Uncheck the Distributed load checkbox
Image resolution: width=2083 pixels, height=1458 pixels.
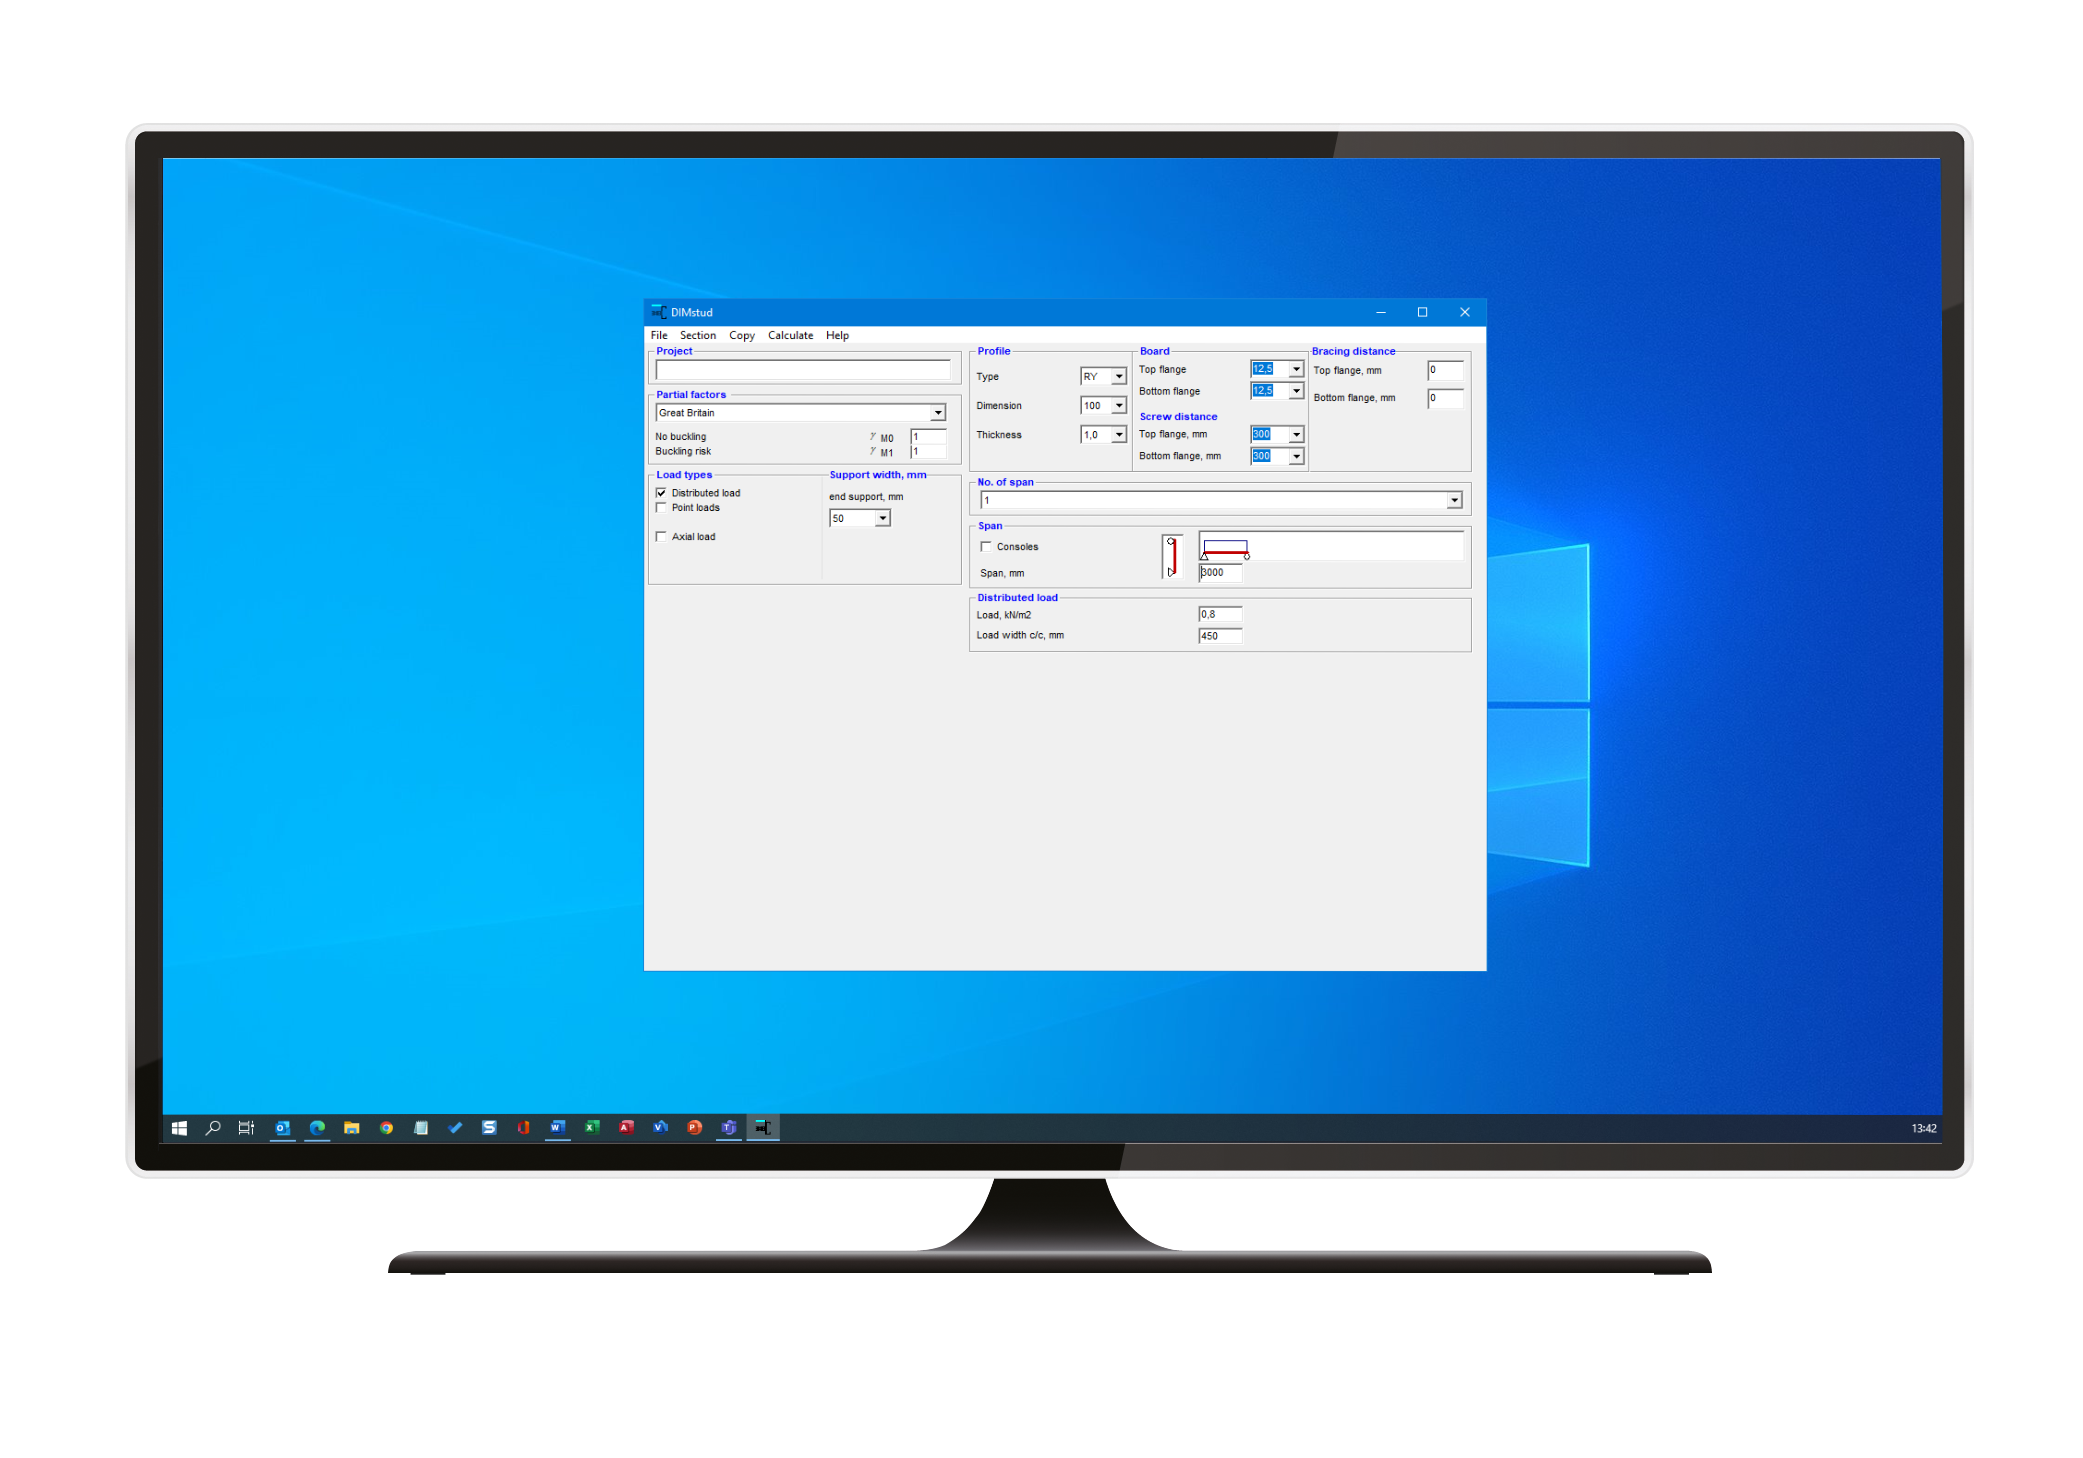(661, 493)
